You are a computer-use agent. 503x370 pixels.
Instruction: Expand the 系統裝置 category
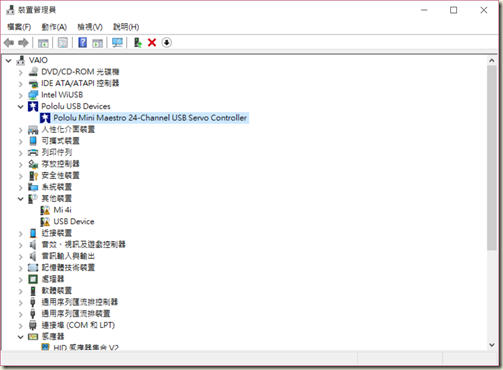coord(21,187)
